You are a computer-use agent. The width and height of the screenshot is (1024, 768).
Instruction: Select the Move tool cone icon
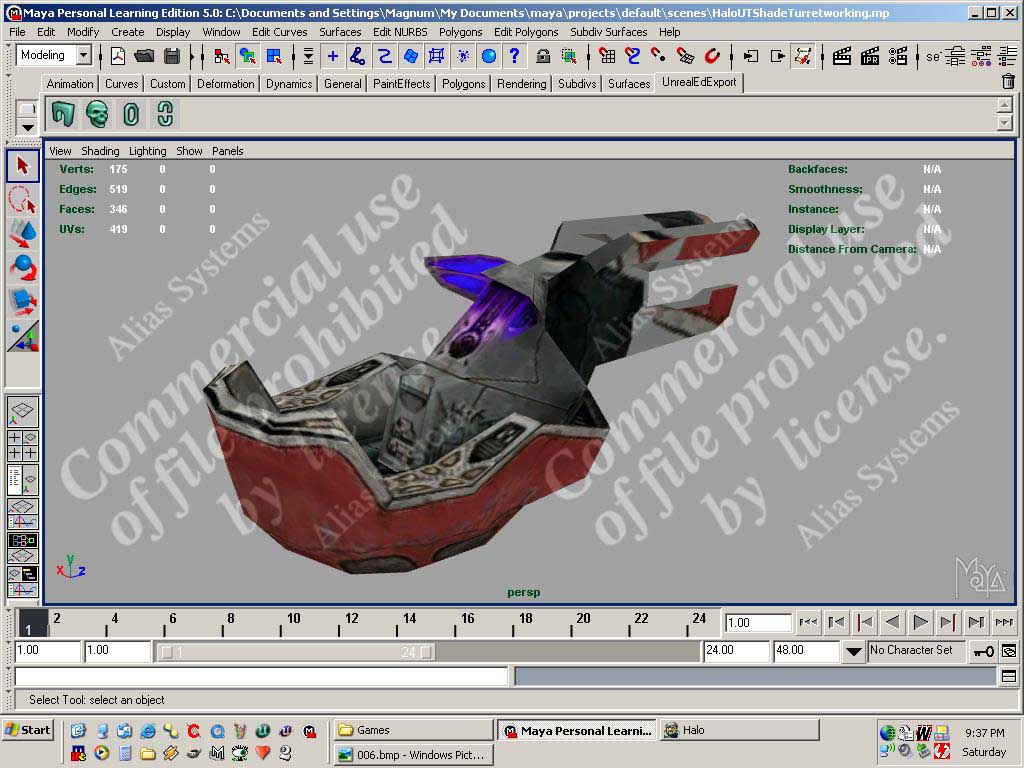pyautogui.click(x=23, y=234)
